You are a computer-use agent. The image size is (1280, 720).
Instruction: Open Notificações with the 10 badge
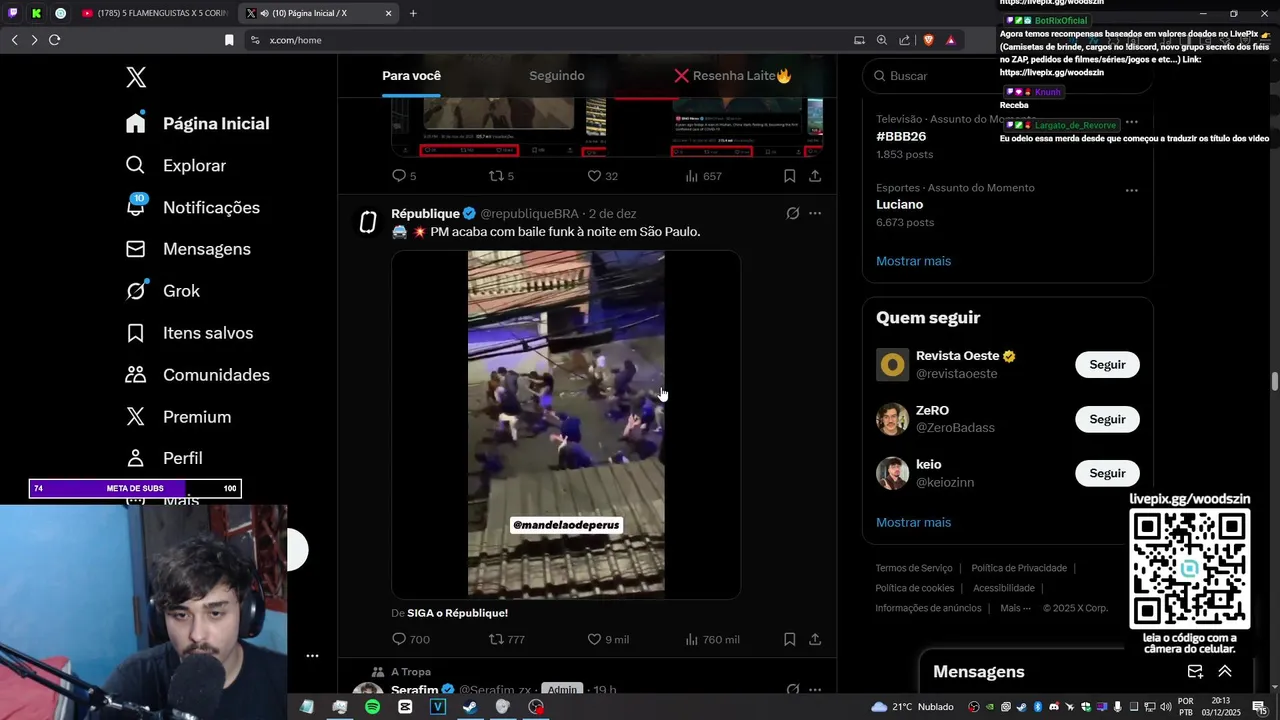192,207
